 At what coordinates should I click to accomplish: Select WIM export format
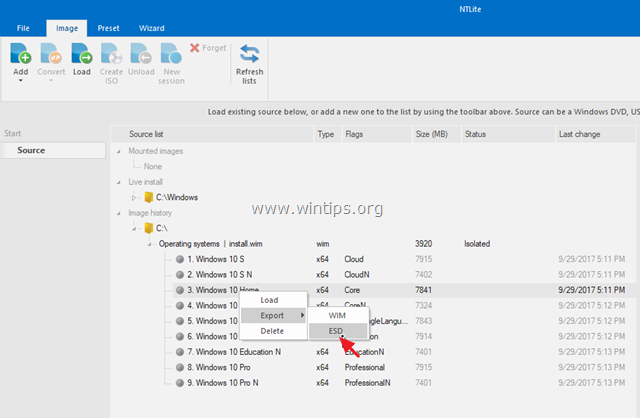tap(338, 316)
